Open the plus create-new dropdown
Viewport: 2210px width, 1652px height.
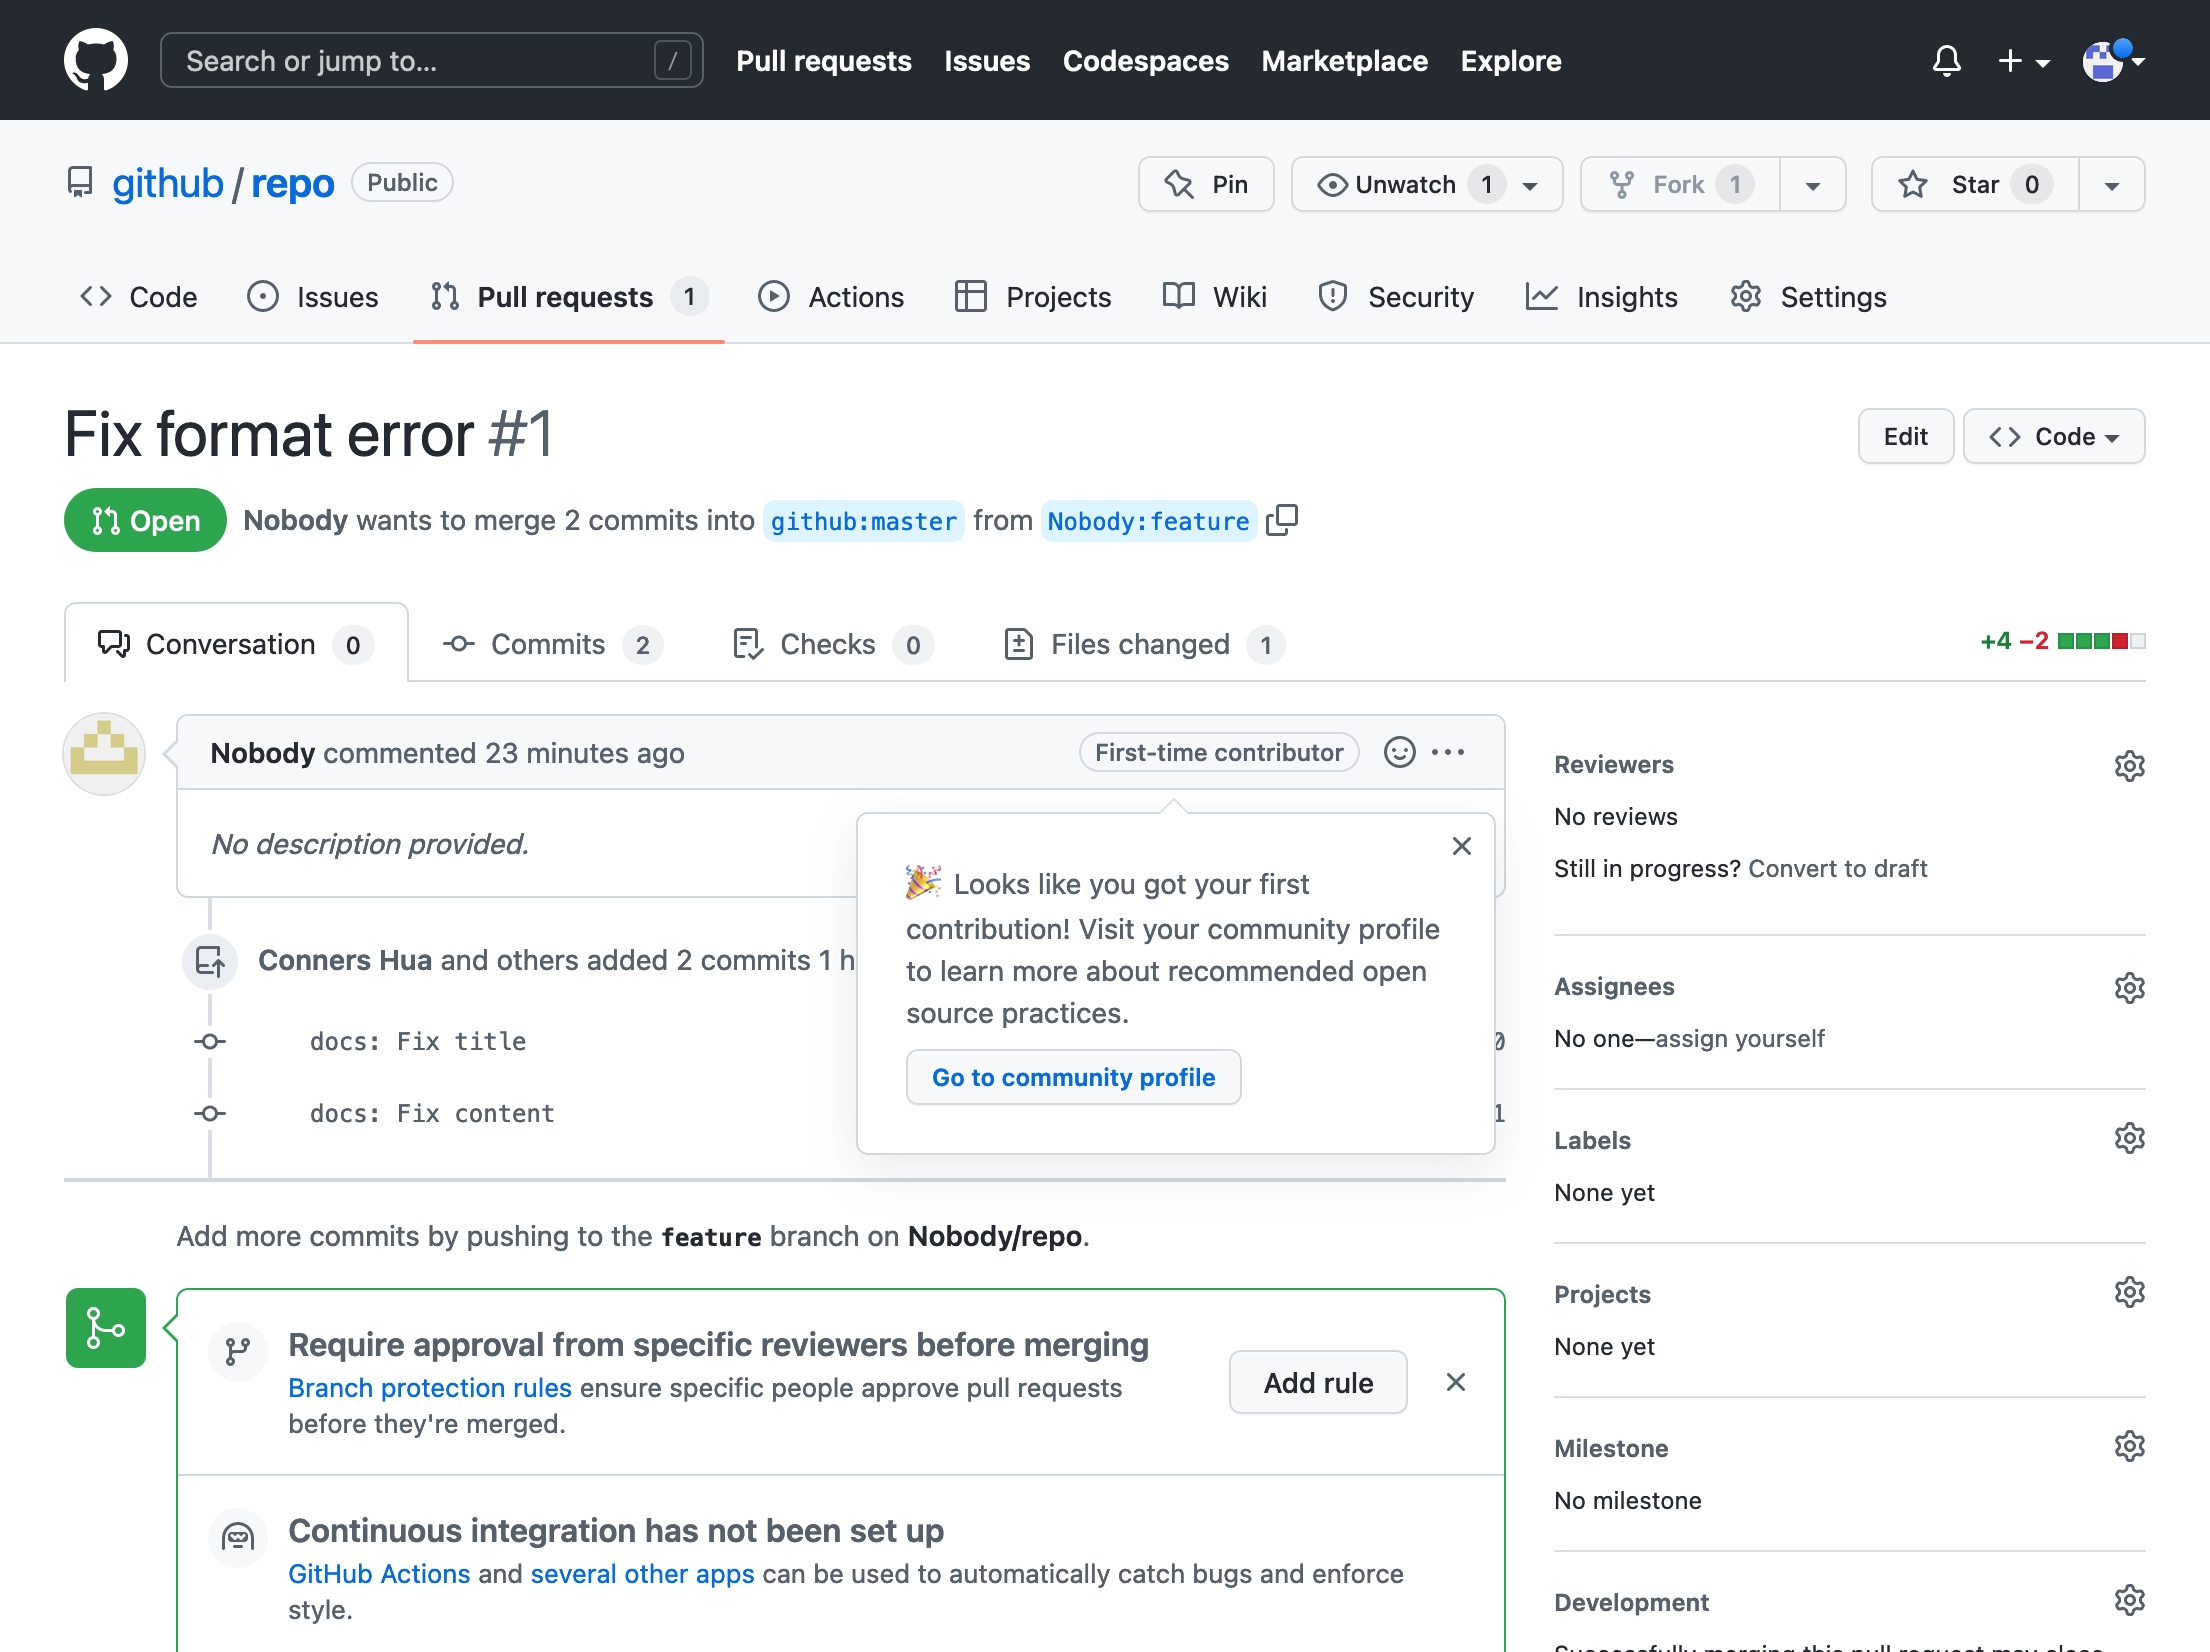[x=2024, y=61]
